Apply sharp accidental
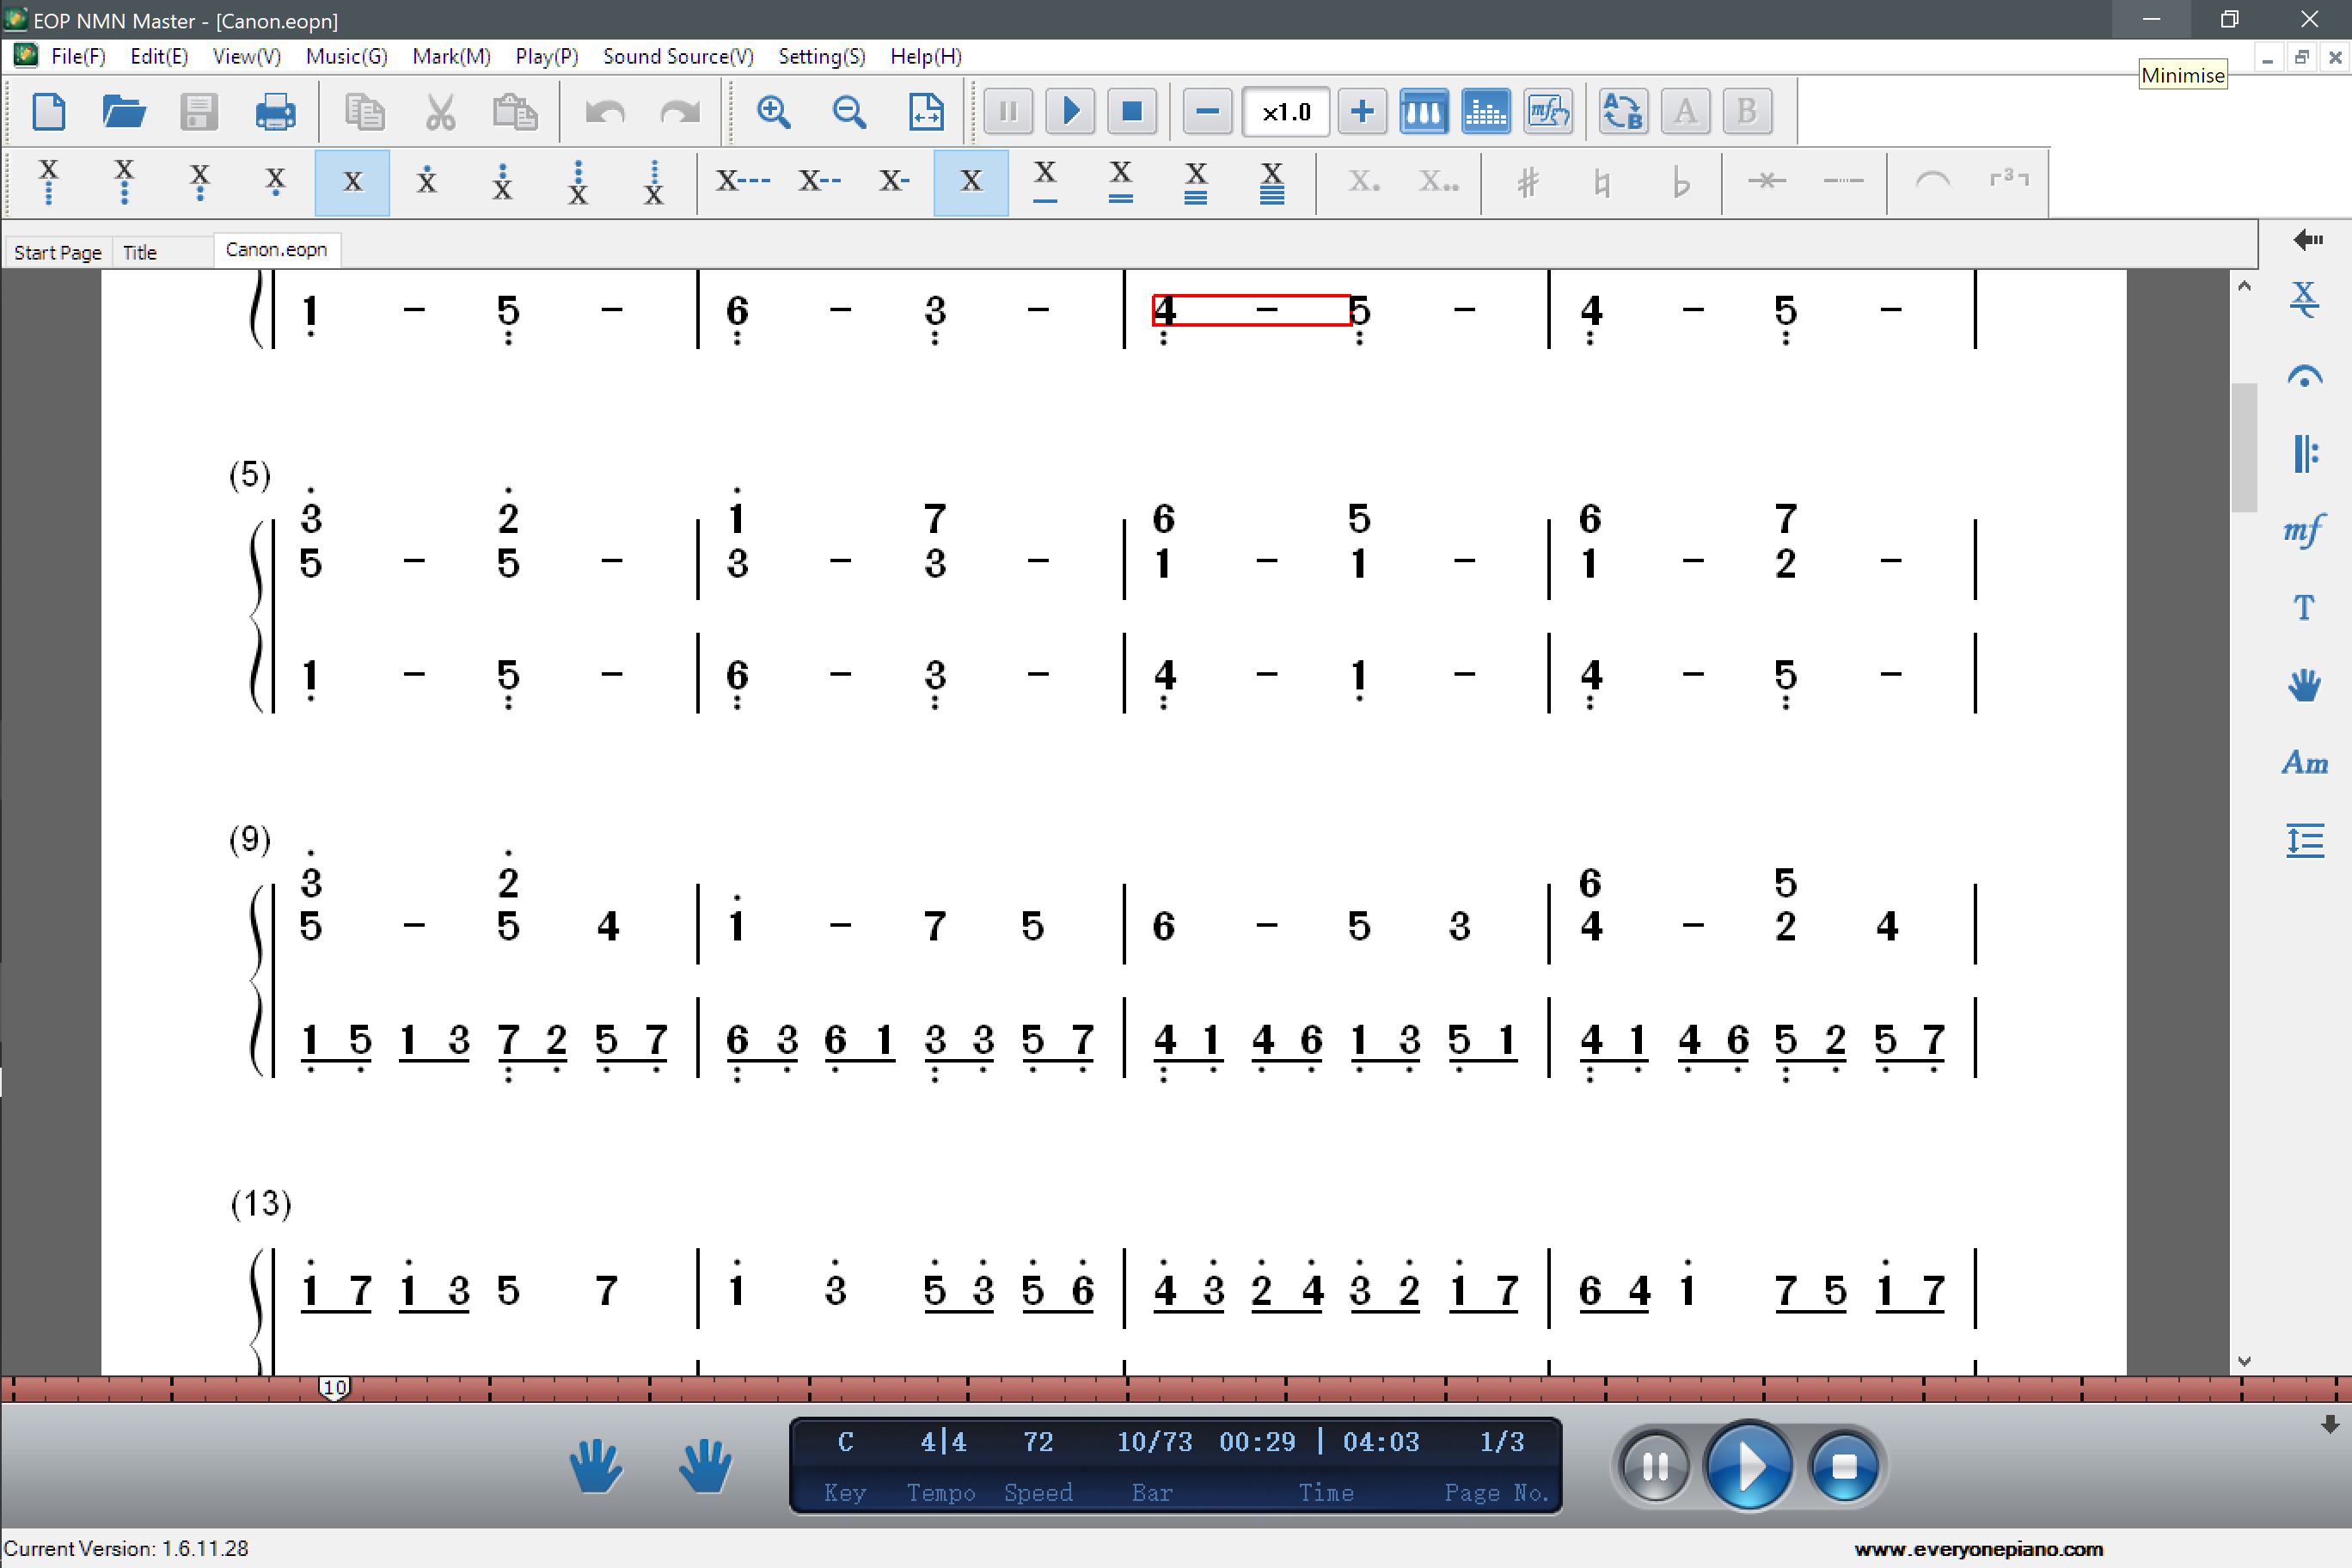This screenshot has height=1568, width=2352. click(1527, 182)
